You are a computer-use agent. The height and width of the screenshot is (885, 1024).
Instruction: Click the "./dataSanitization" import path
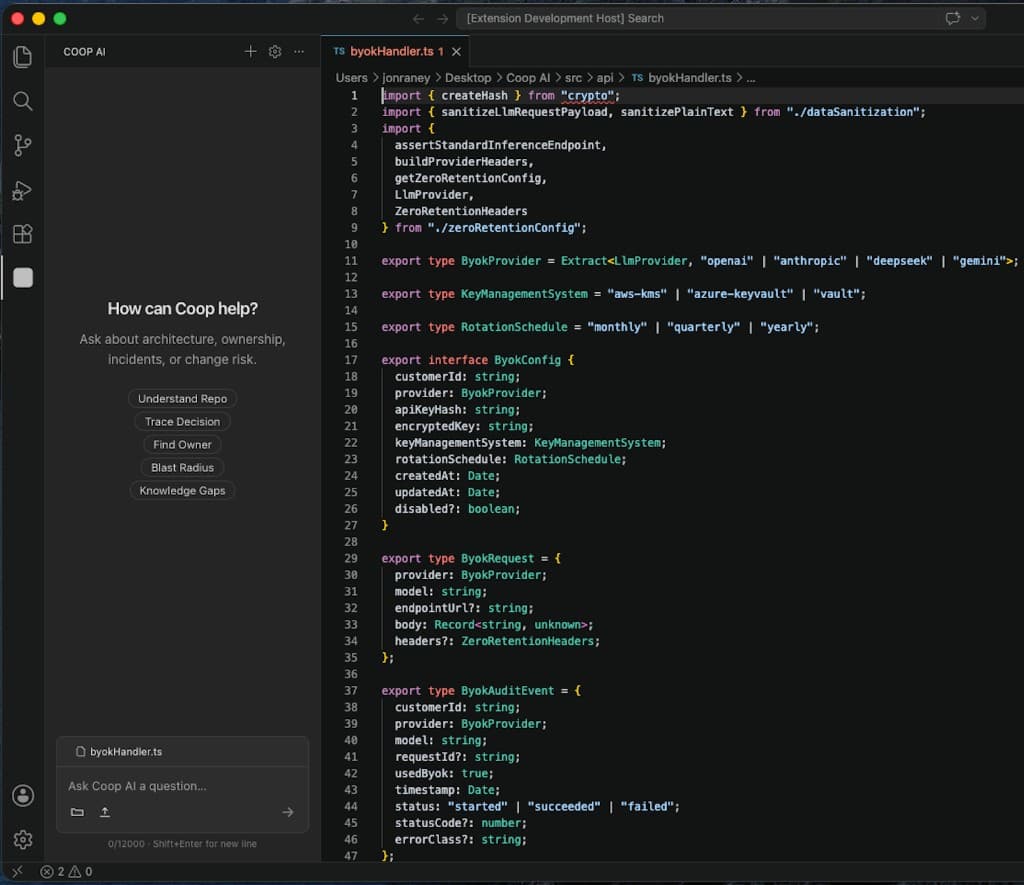click(x=853, y=112)
